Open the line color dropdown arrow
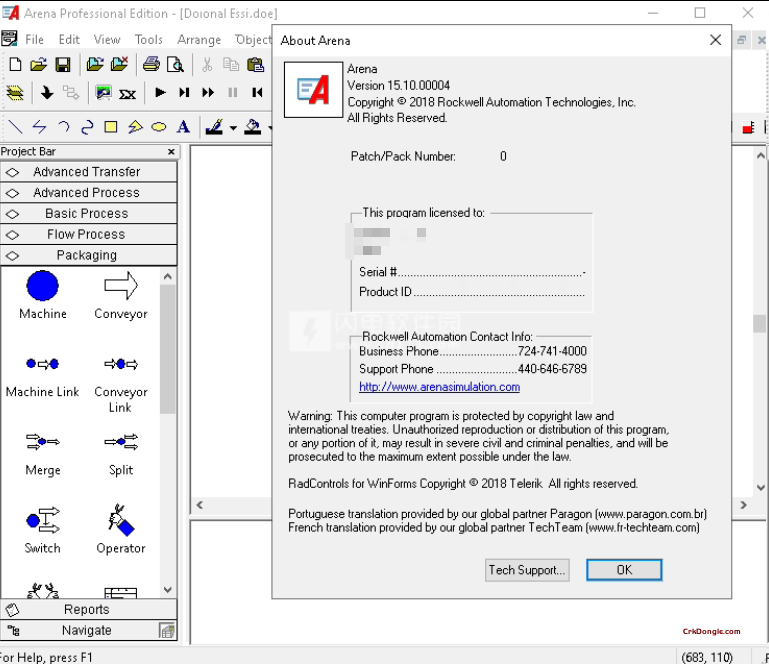Image resolution: width=769 pixels, height=664 pixels. point(232,128)
